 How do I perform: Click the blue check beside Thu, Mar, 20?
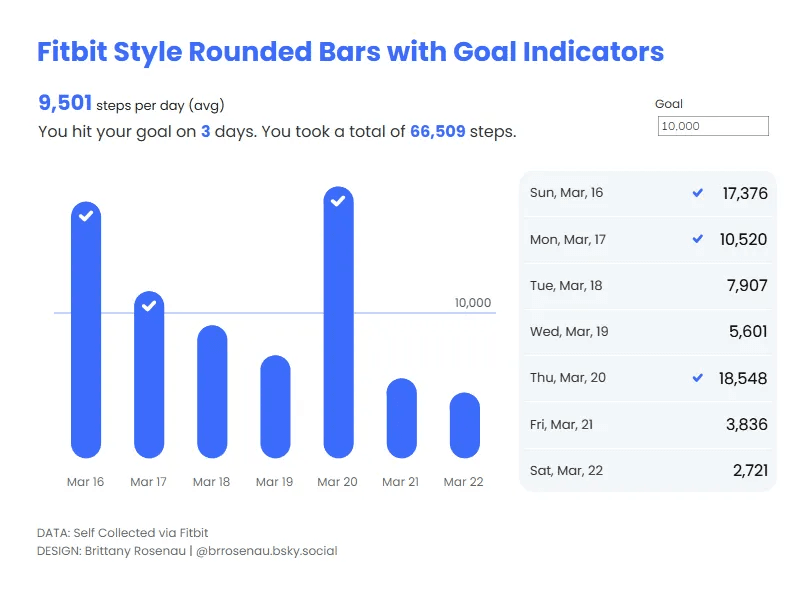(x=698, y=378)
